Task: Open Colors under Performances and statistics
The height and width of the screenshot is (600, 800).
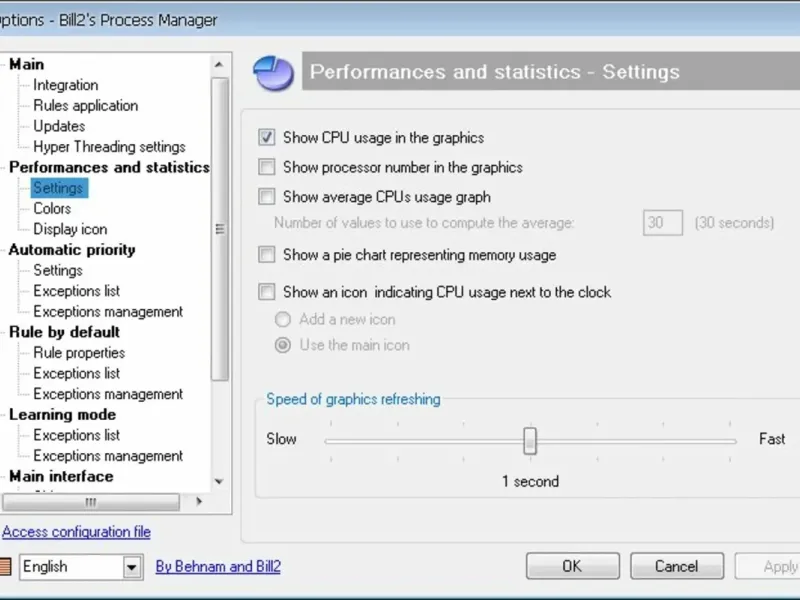Action: pyautogui.click(x=52, y=208)
